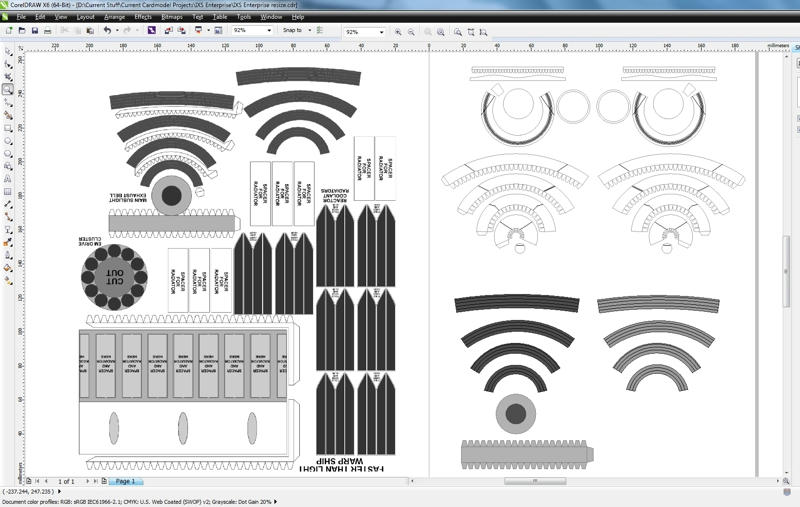Open the Edit menu
Screen dimensions: 800x507
pyautogui.click(x=40, y=17)
